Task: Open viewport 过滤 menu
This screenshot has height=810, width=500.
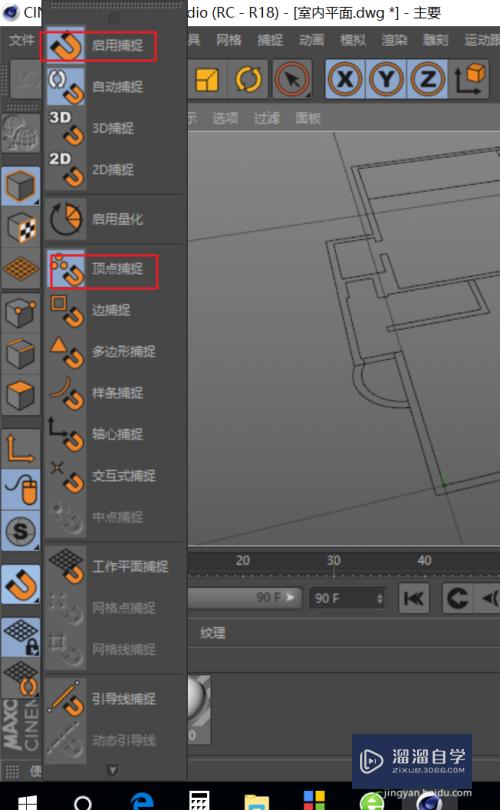Action: (x=267, y=118)
